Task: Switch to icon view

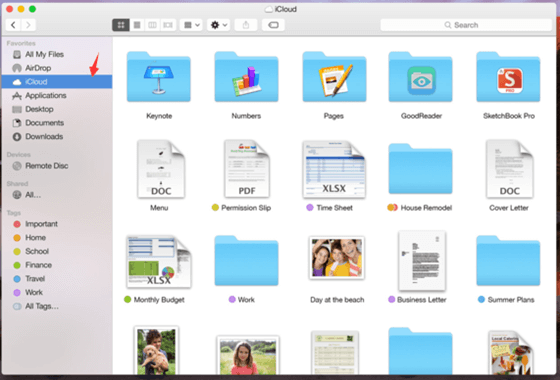Action: [x=121, y=25]
